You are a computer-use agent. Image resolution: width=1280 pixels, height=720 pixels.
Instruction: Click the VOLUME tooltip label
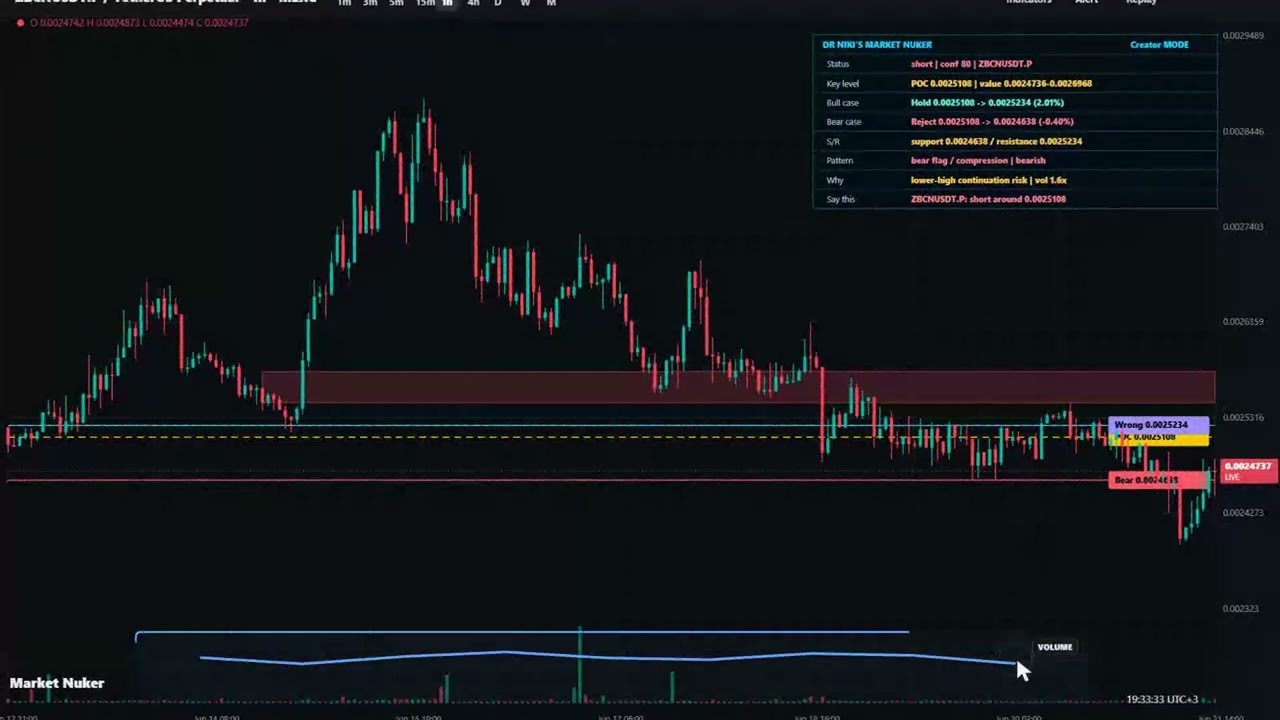pos(1055,647)
